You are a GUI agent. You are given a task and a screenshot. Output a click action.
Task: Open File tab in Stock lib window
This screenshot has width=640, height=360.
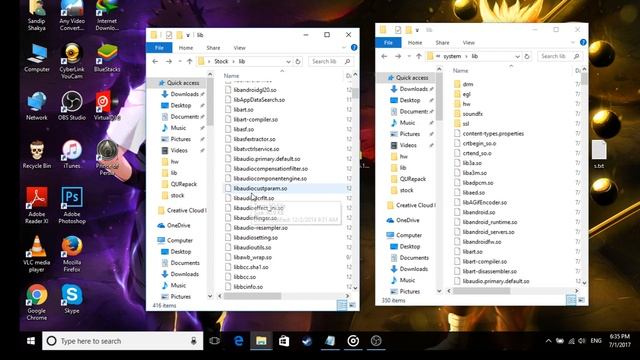159,48
